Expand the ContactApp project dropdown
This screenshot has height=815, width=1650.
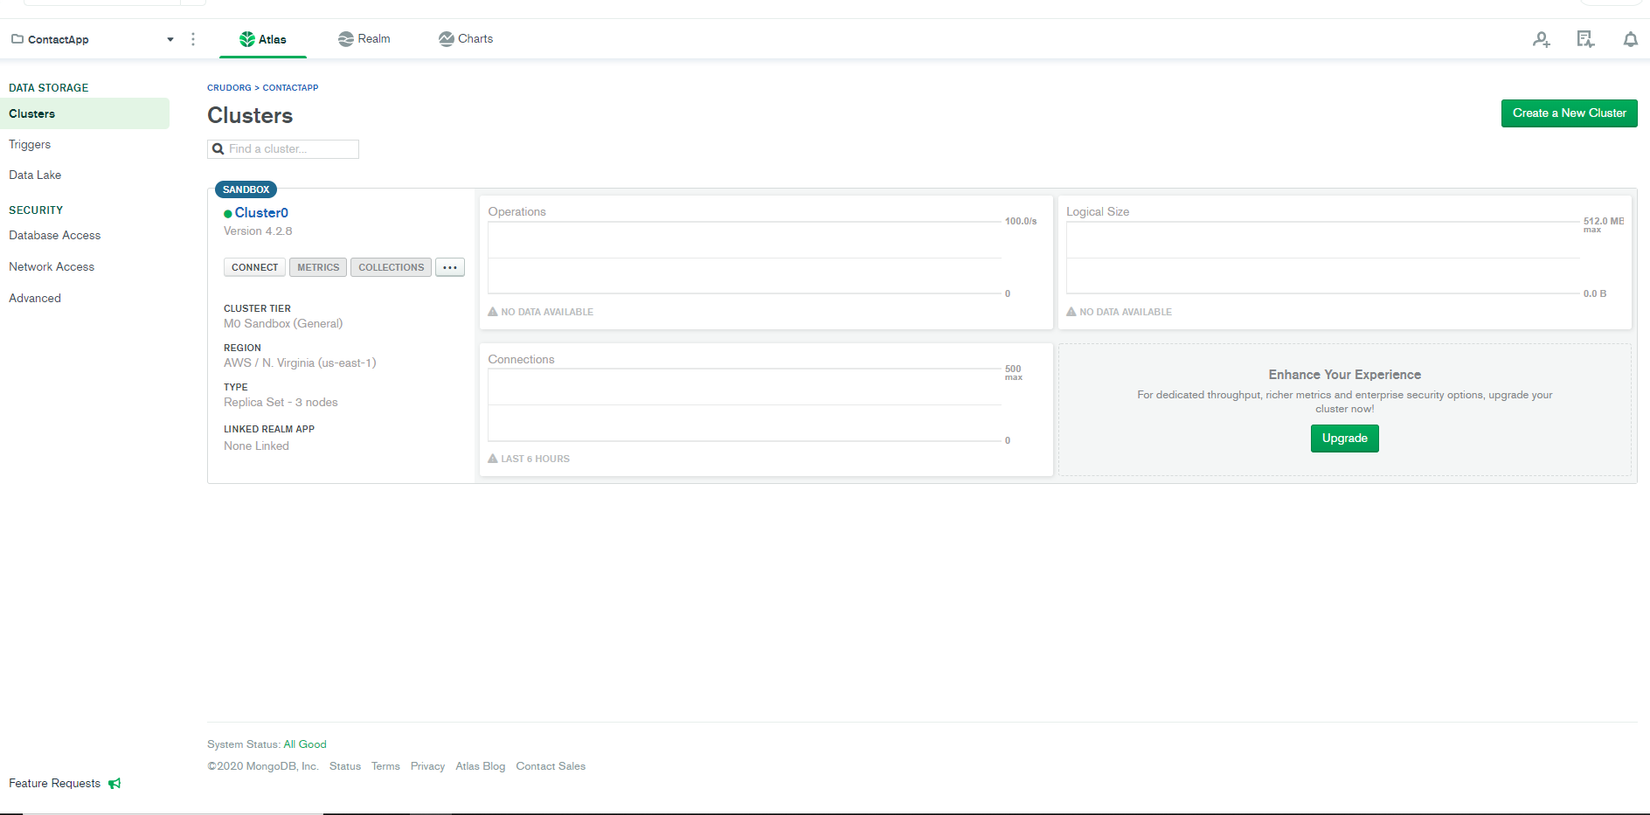pos(170,40)
